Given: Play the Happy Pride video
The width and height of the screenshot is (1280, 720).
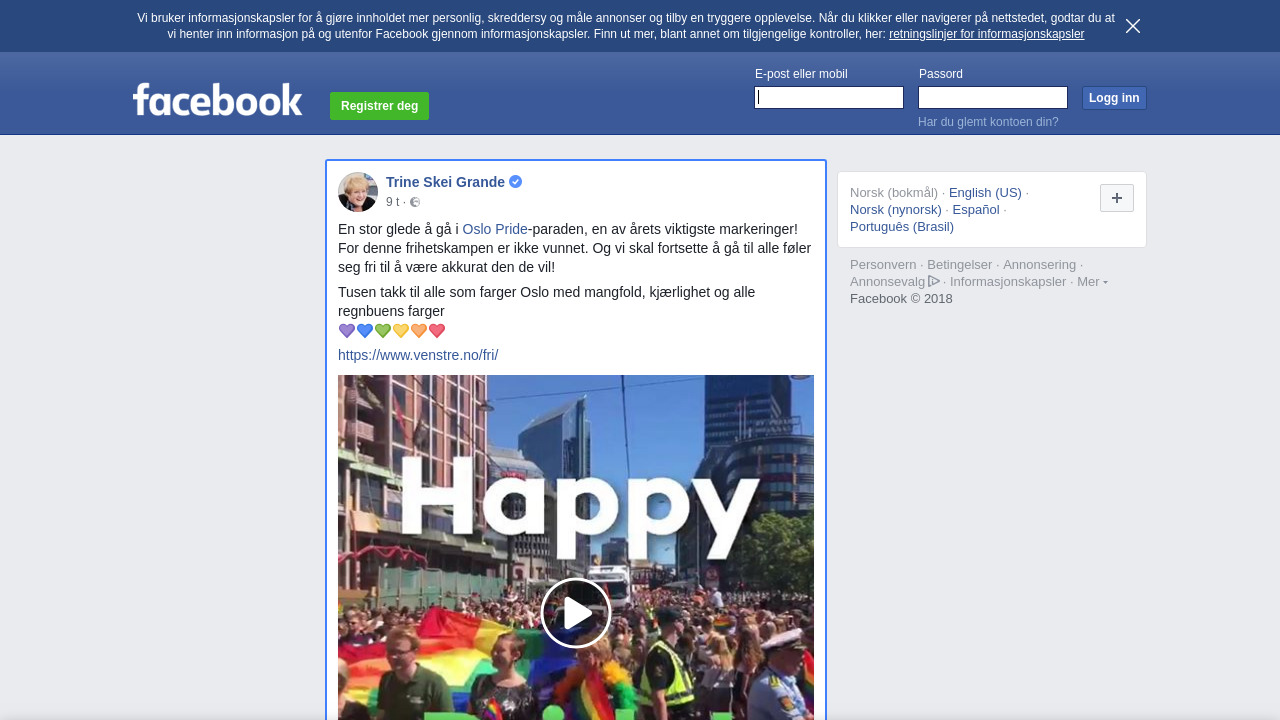Looking at the screenshot, I should point(576,613).
